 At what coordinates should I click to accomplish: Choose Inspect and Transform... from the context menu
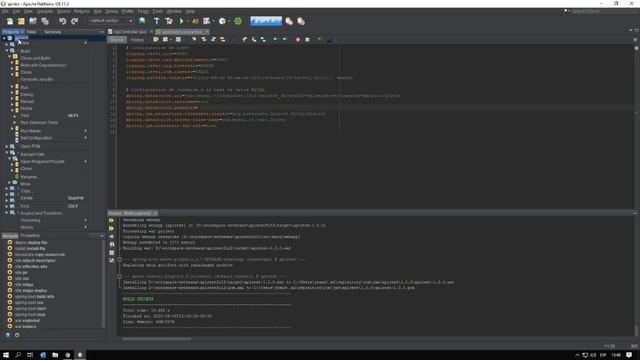[41, 213]
